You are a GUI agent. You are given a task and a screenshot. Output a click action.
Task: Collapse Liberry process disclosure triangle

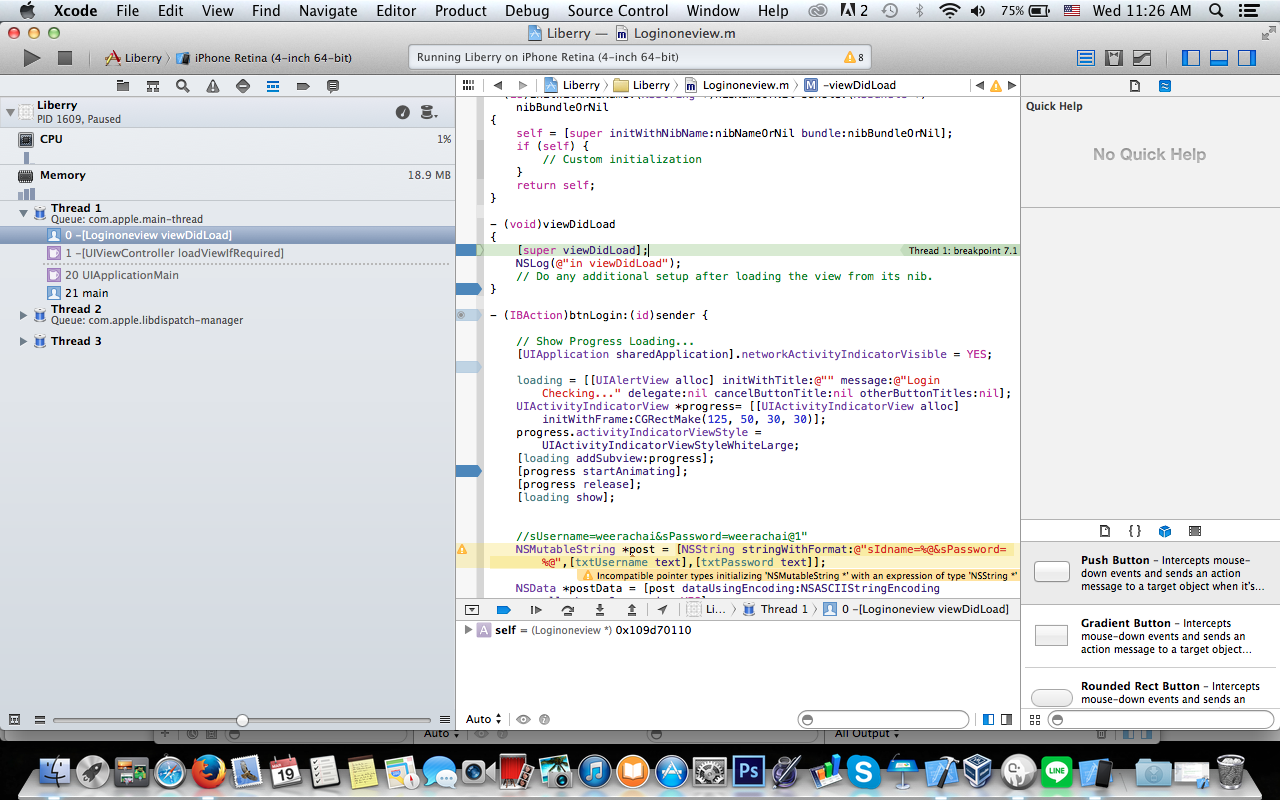coord(9,112)
